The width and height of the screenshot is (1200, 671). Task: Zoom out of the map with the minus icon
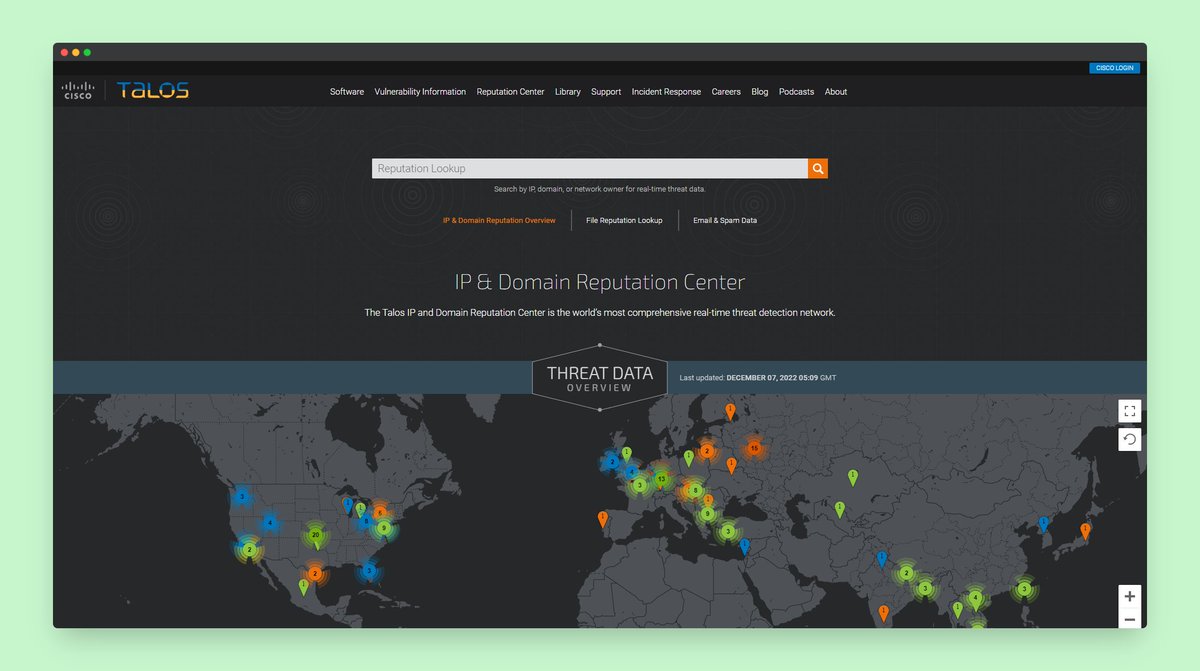(x=1129, y=617)
